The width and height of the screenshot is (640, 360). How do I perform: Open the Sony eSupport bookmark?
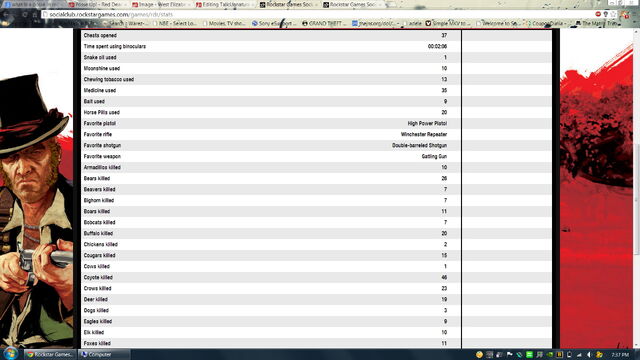[x=274, y=24]
